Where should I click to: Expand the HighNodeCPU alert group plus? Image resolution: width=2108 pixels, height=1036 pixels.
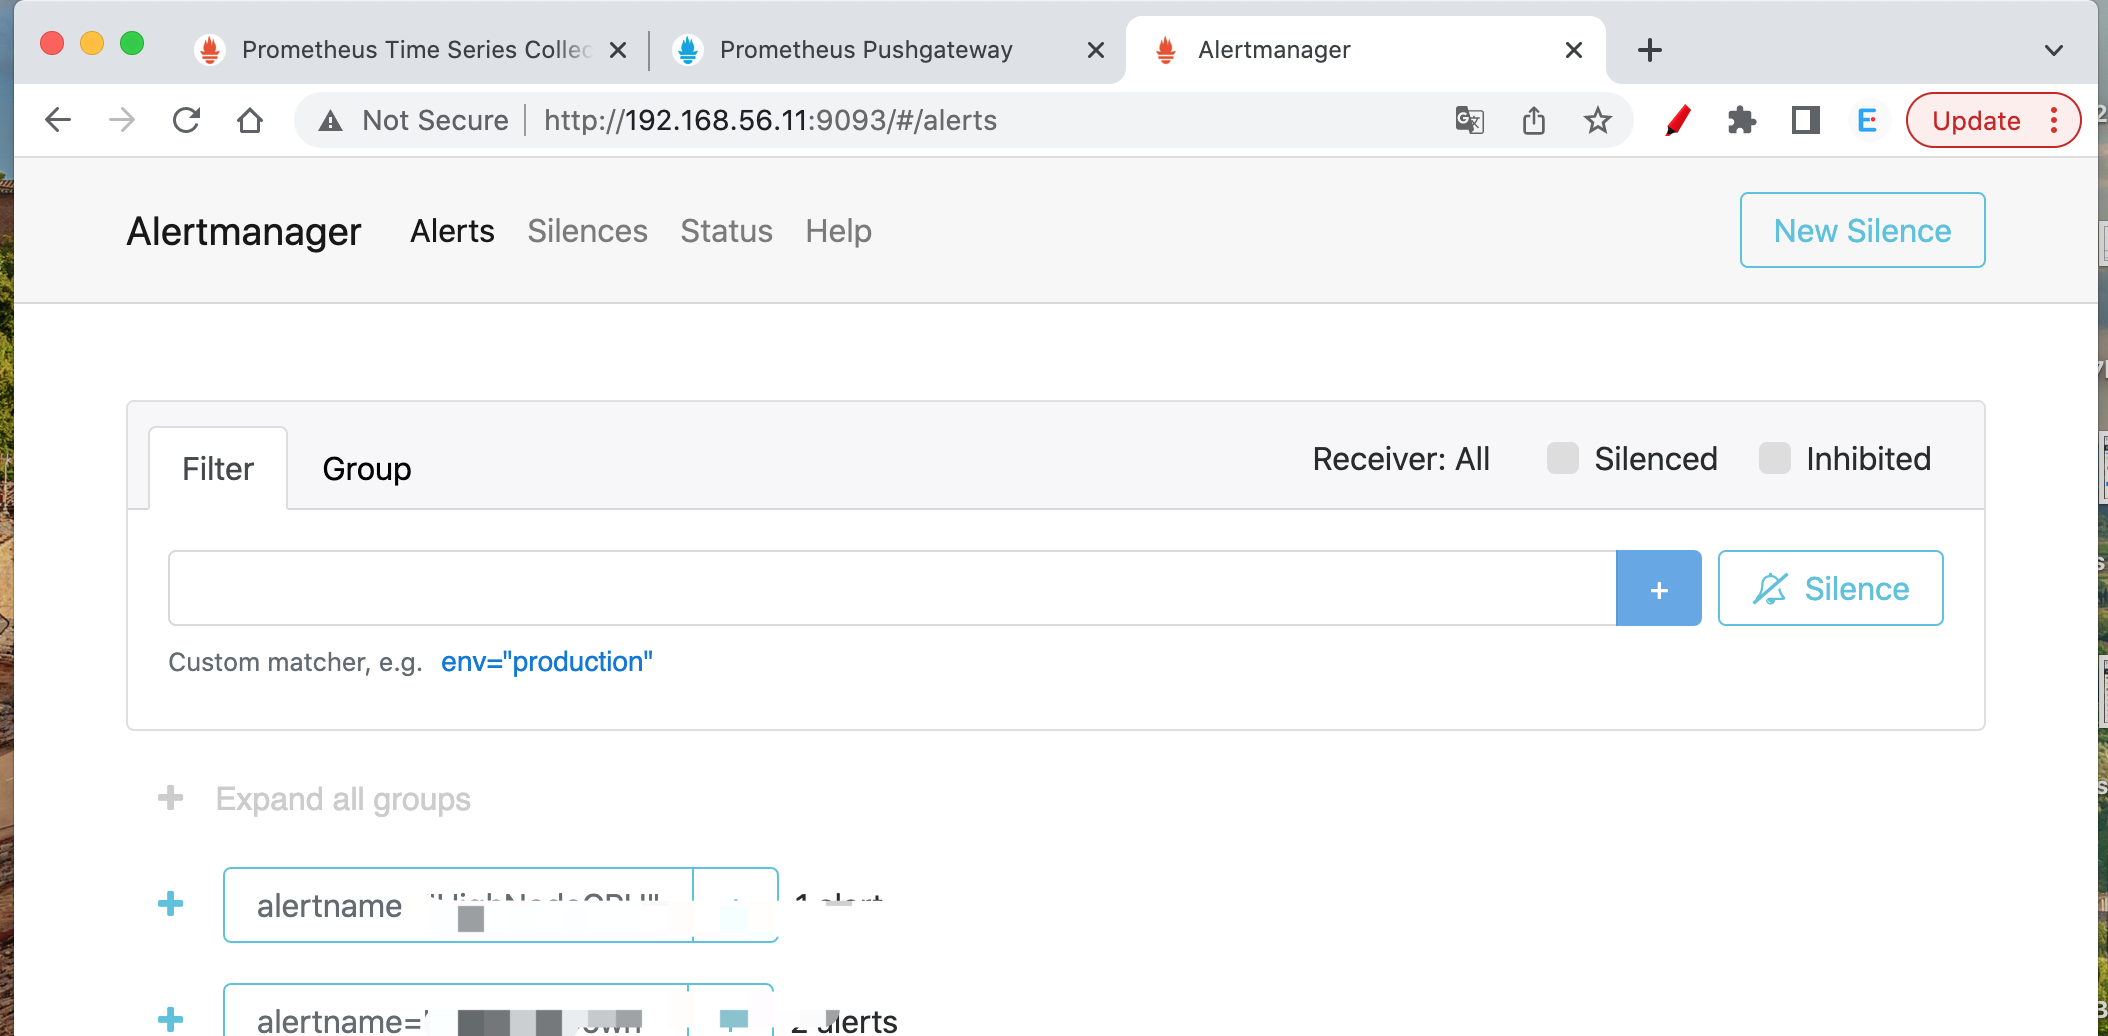point(171,904)
